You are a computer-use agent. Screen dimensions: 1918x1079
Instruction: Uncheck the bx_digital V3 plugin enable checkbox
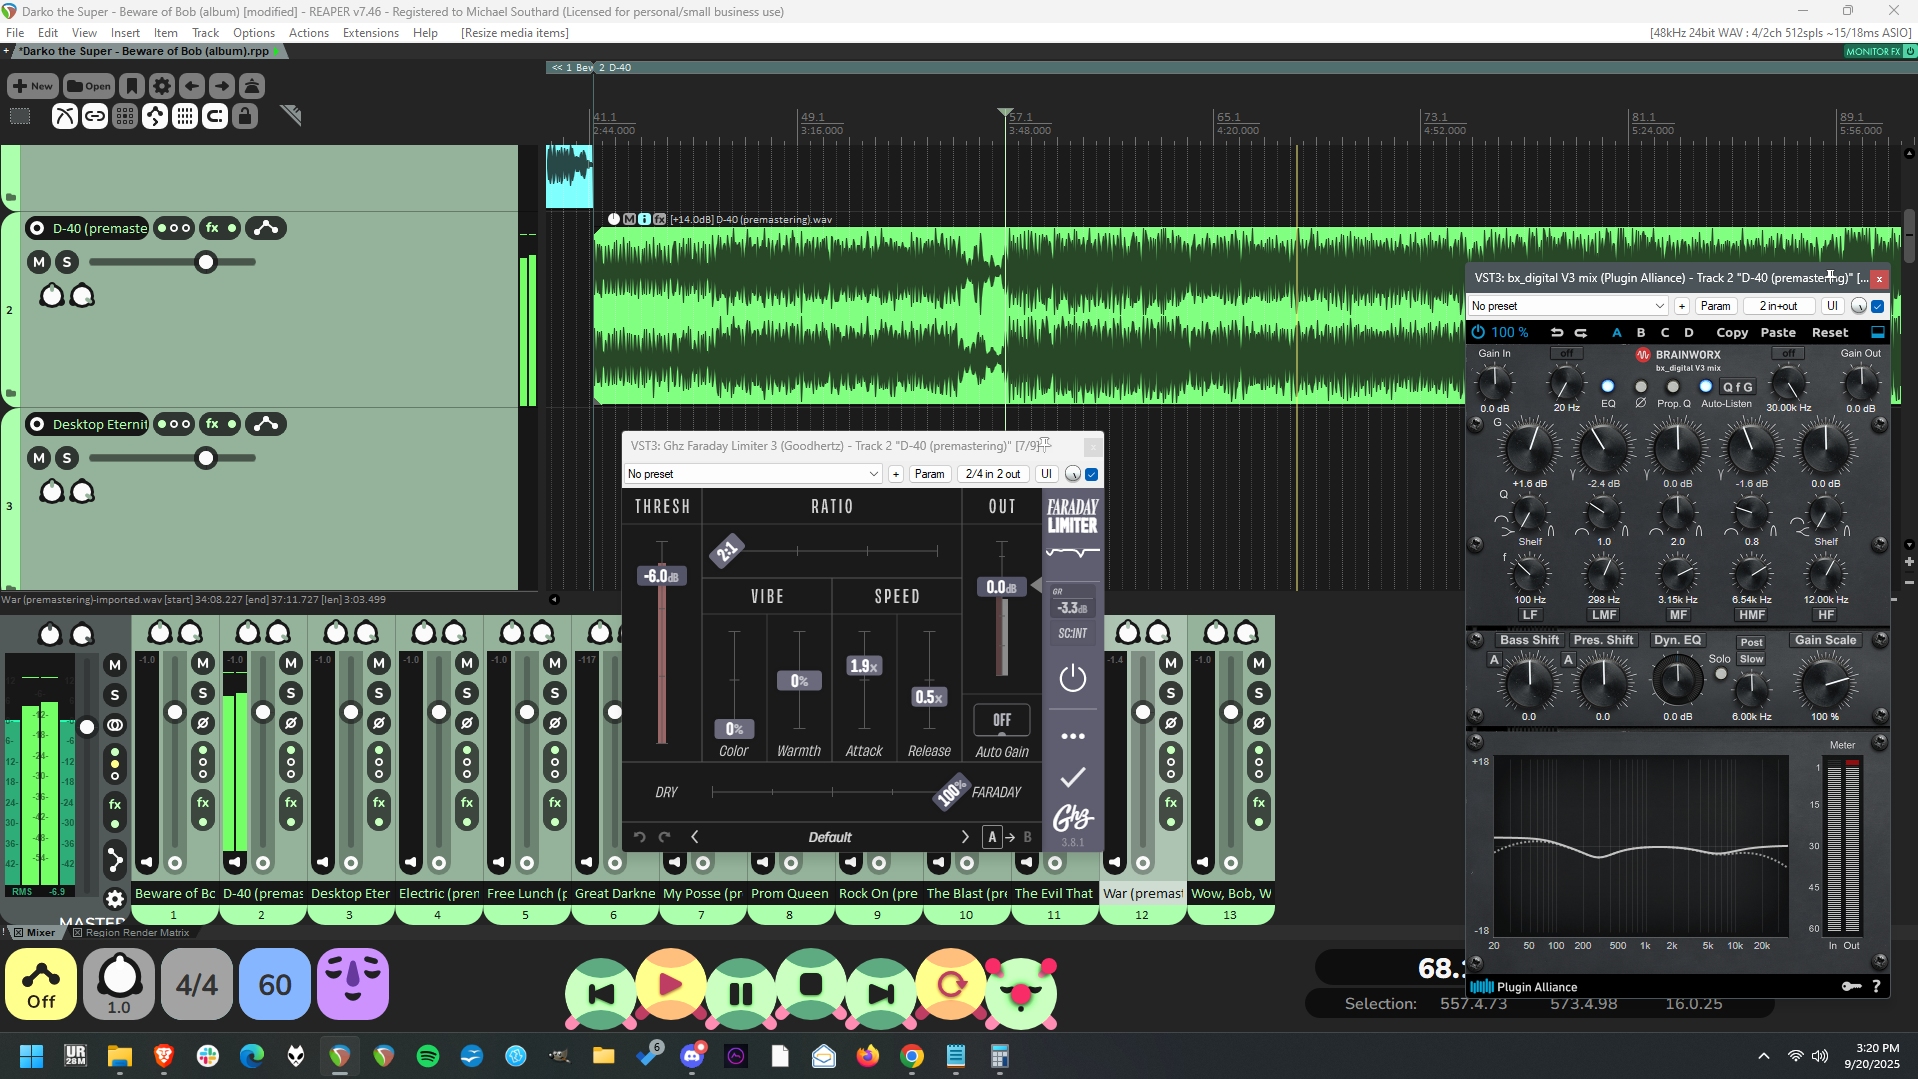(x=1878, y=306)
